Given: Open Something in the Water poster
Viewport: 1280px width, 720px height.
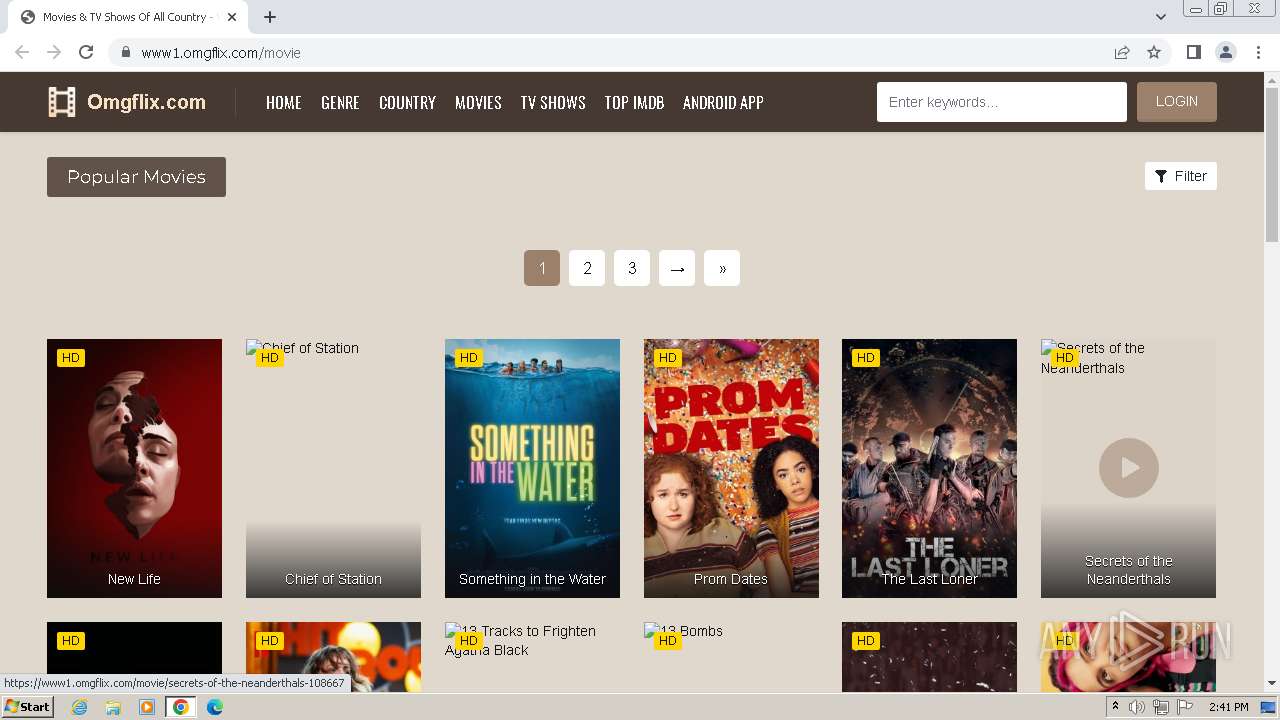Looking at the screenshot, I should tap(532, 468).
